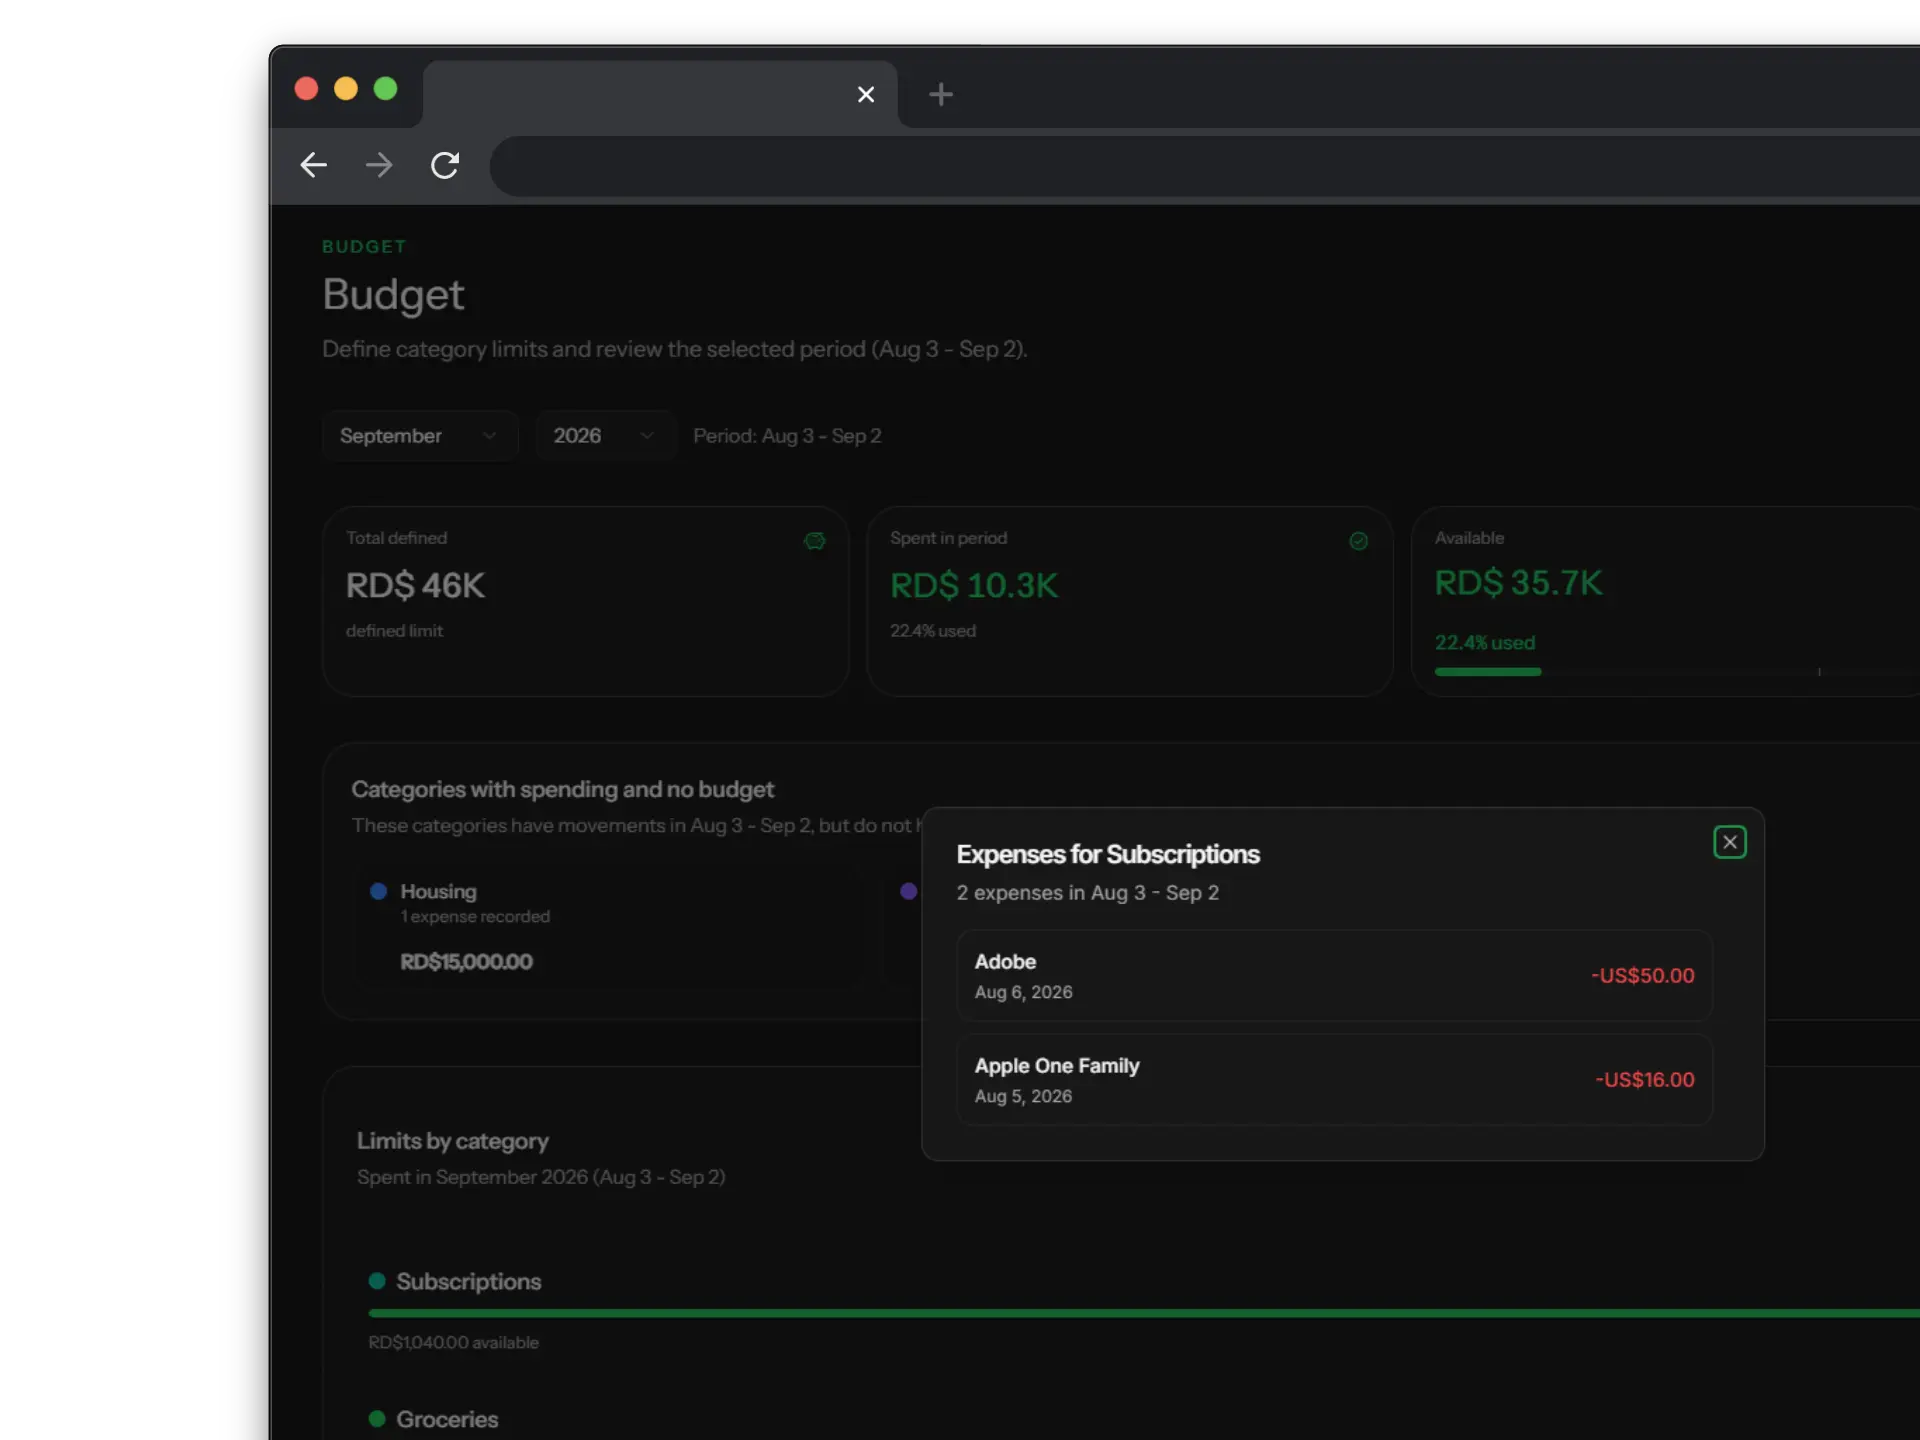Click the checkmark icon in Spent in period

(1358, 541)
